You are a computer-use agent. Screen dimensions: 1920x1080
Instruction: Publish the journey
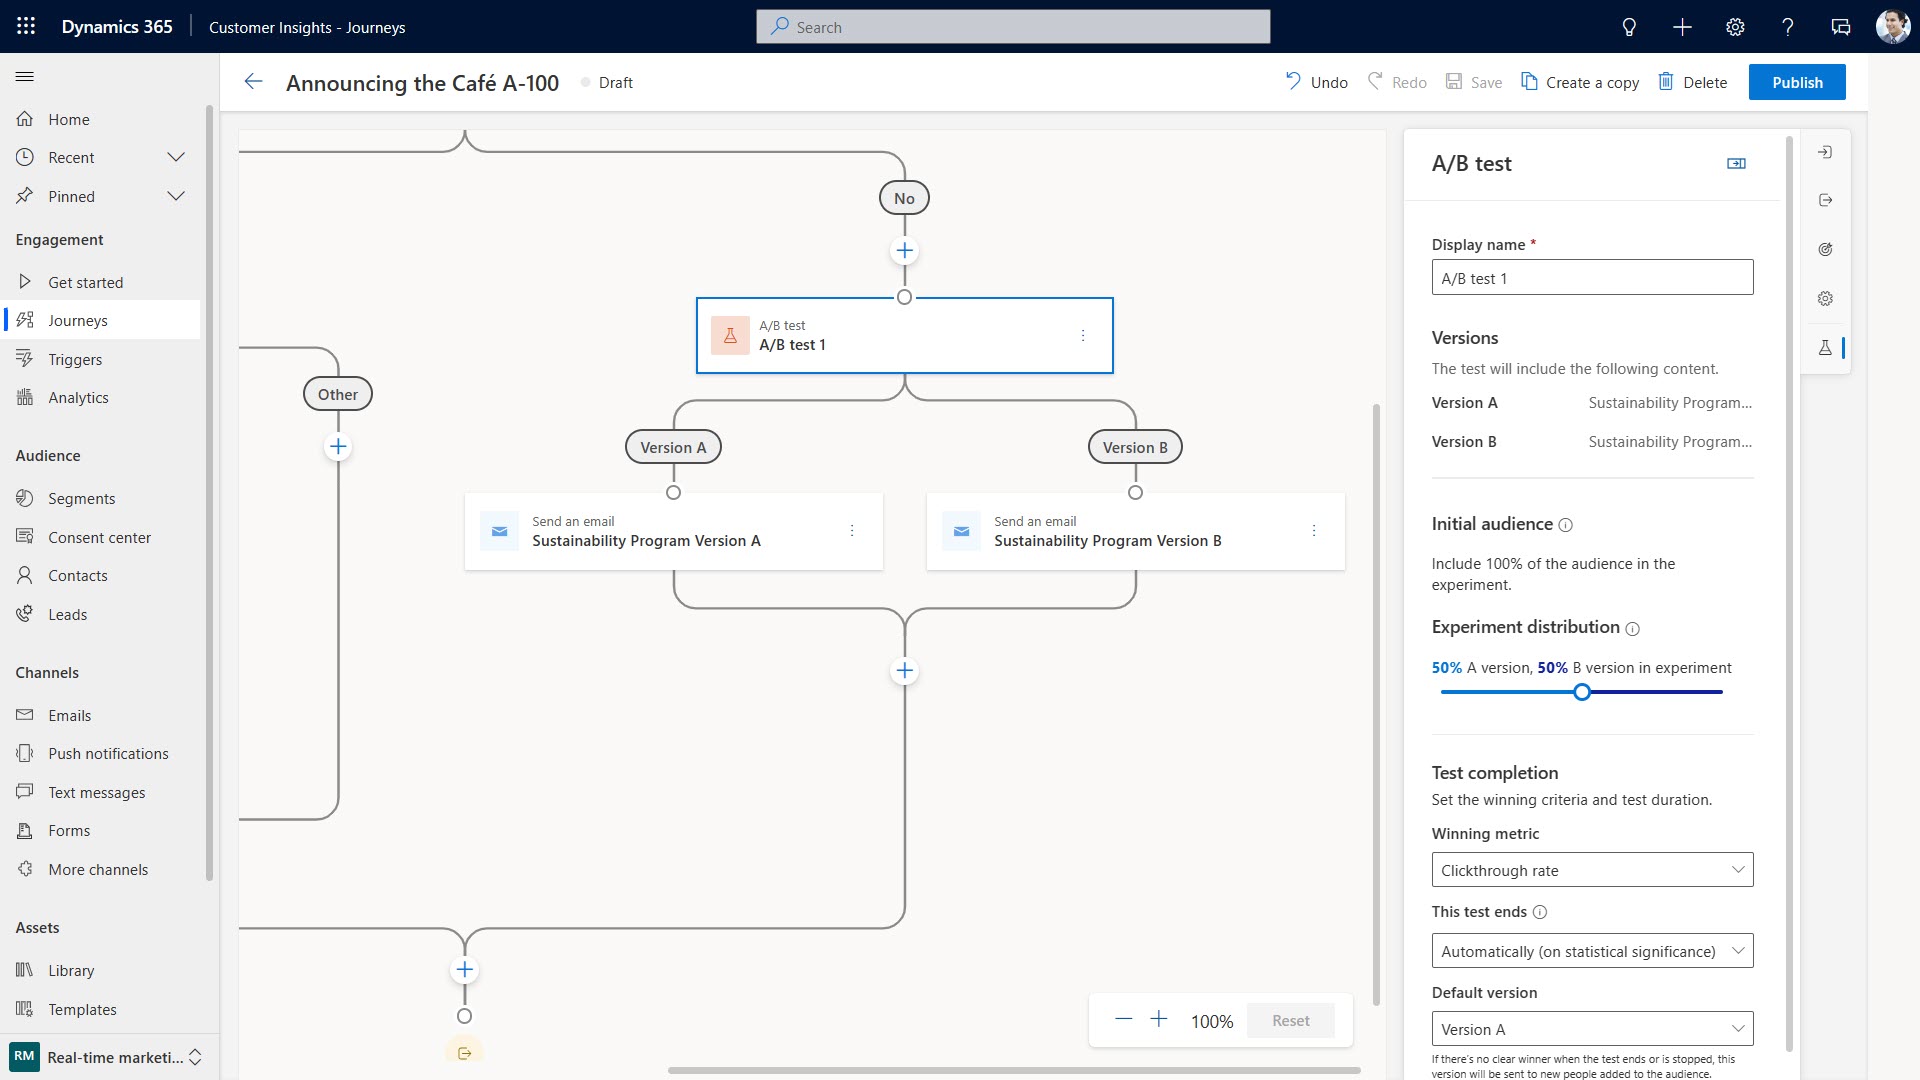click(x=1796, y=82)
